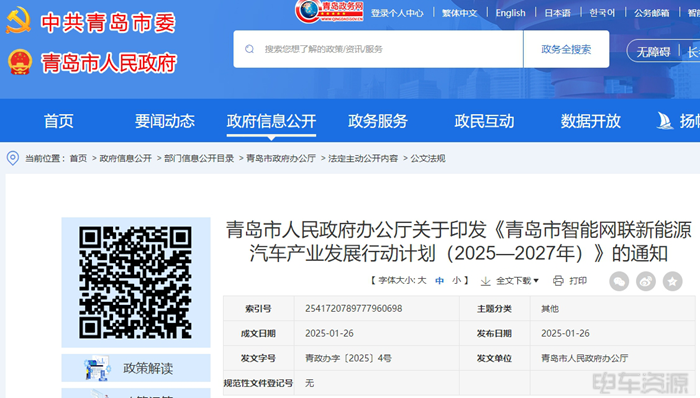Share article via Weibo icon
700x398 pixels.
point(646,281)
